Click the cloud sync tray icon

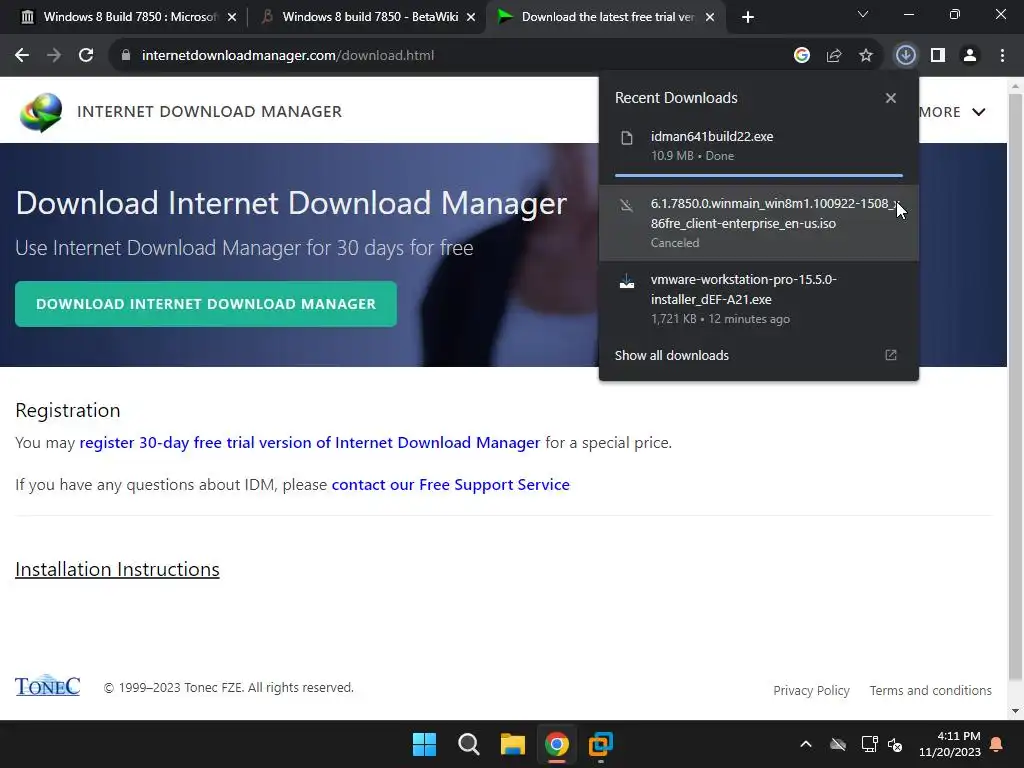[x=838, y=744]
